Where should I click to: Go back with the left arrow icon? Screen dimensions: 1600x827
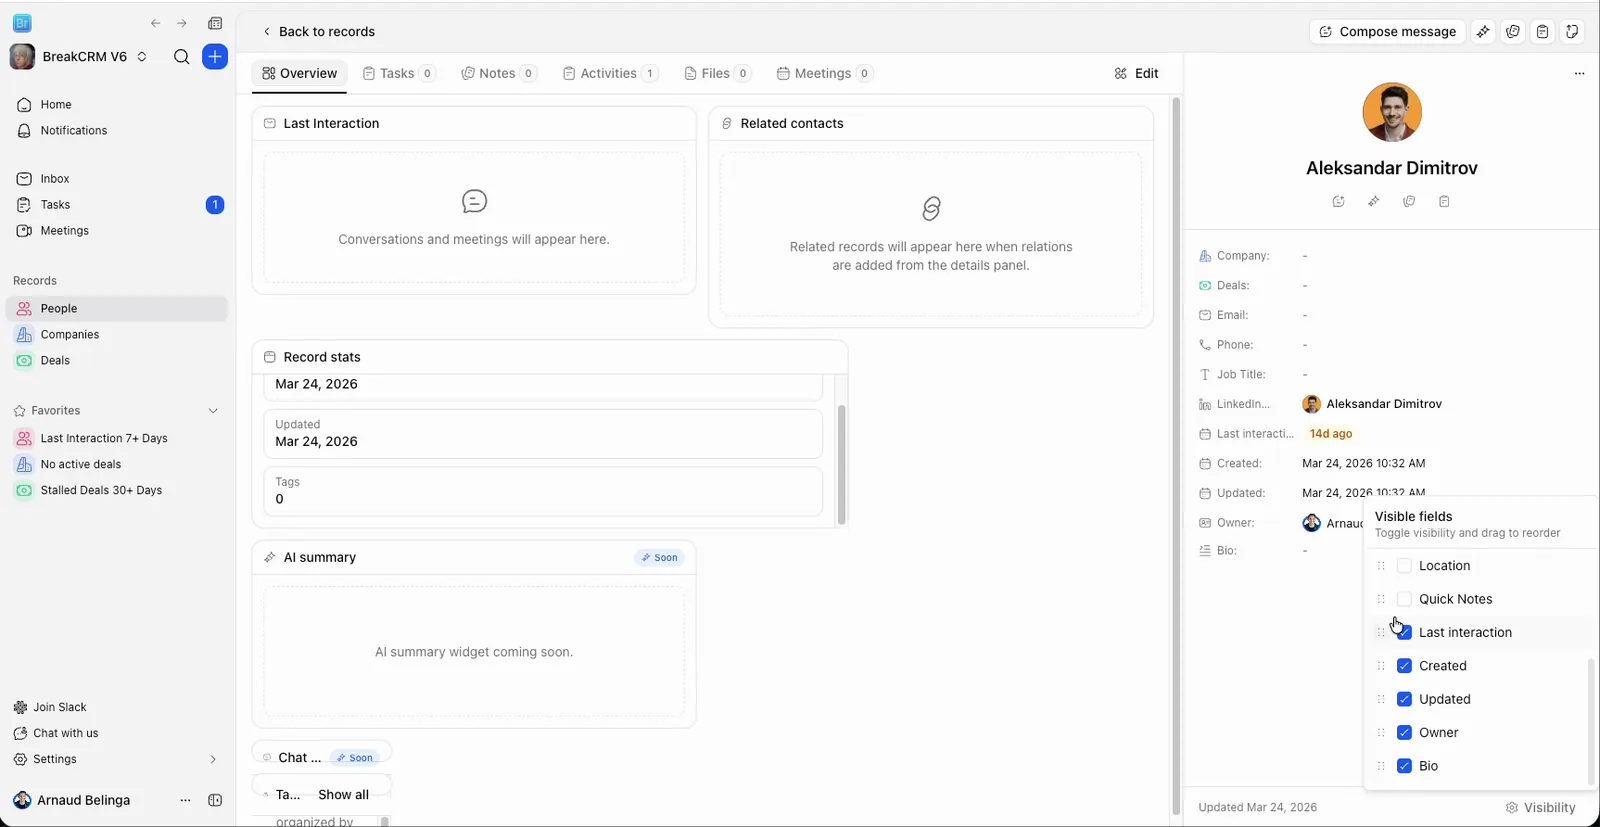pyautogui.click(x=155, y=23)
